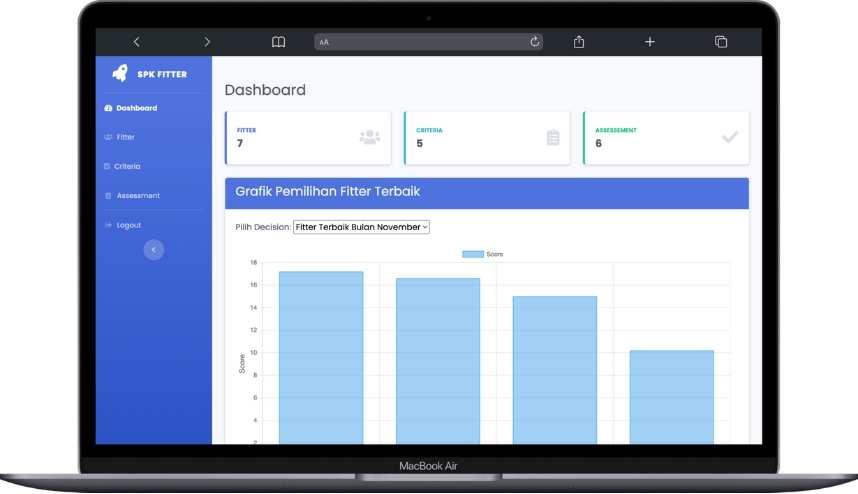Image resolution: width=858 pixels, height=494 pixels.
Task: Open Criteria page from sidebar
Action: [127, 166]
